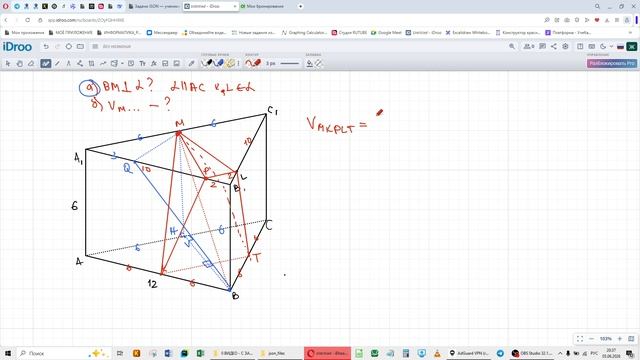Activate the highlighted freehand pen tool
Image resolution: width=640 pixels, height=360 pixels.
(46, 63)
